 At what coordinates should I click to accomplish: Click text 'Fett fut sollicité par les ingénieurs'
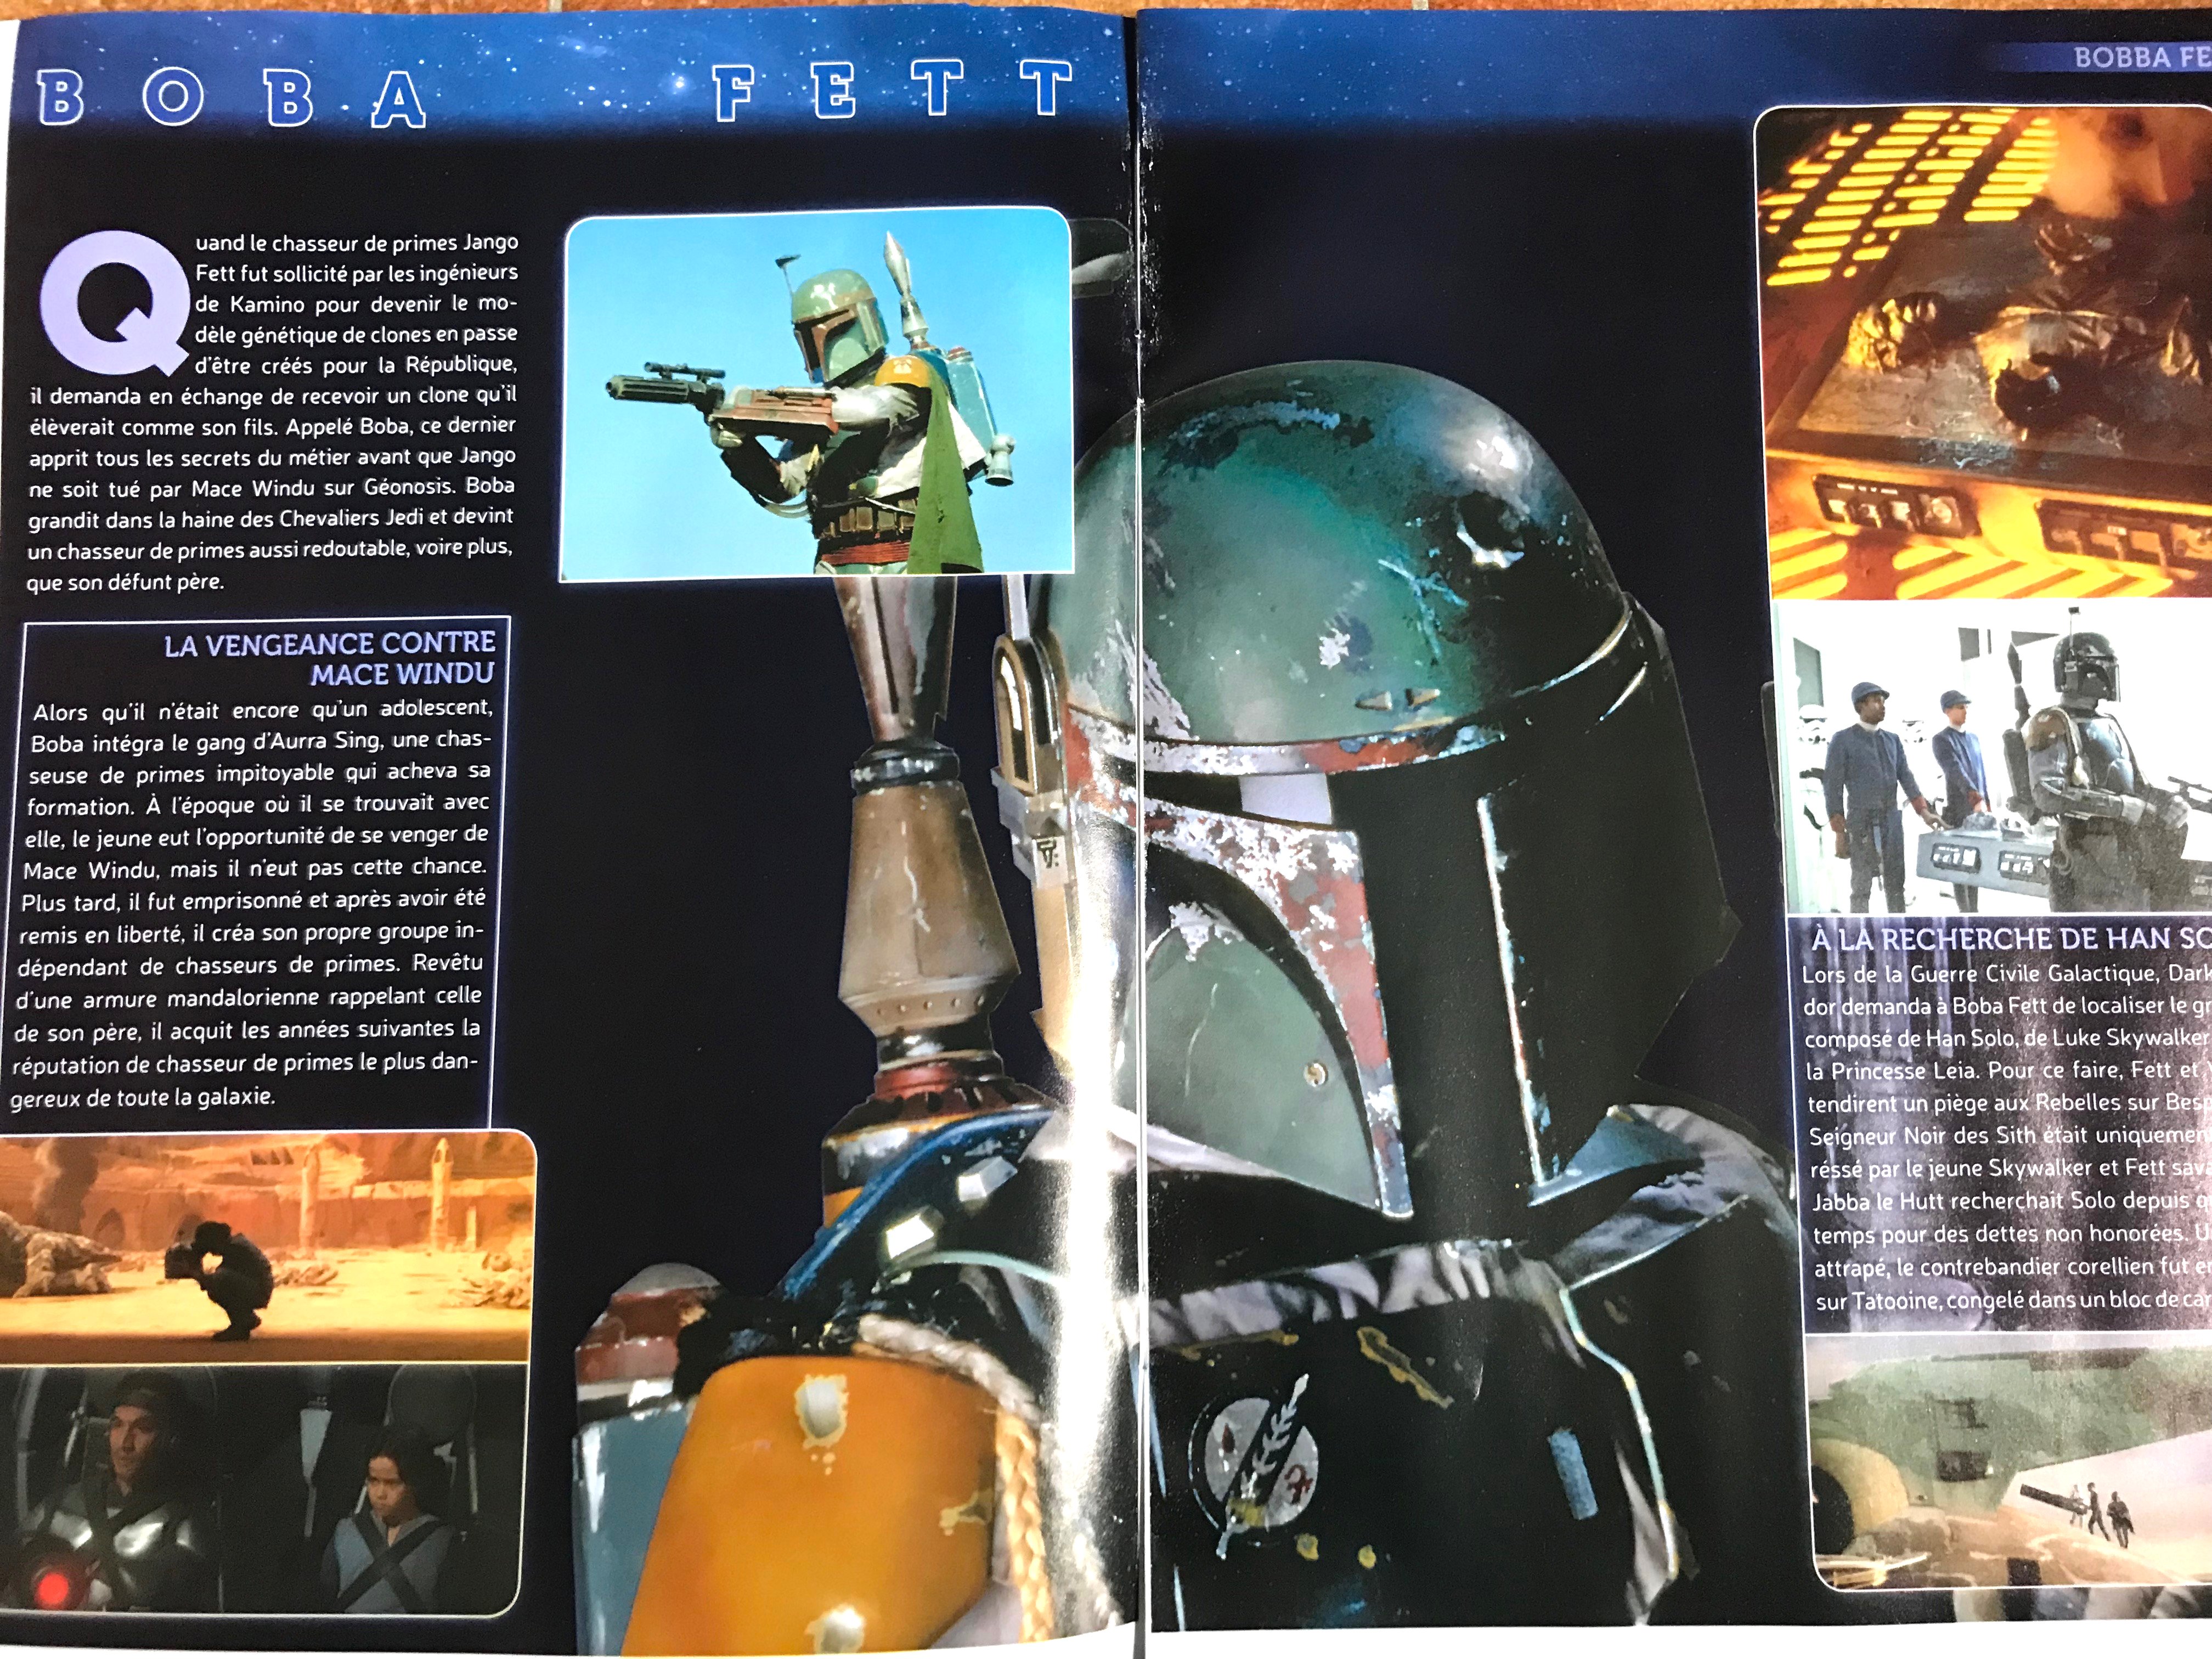(357, 273)
